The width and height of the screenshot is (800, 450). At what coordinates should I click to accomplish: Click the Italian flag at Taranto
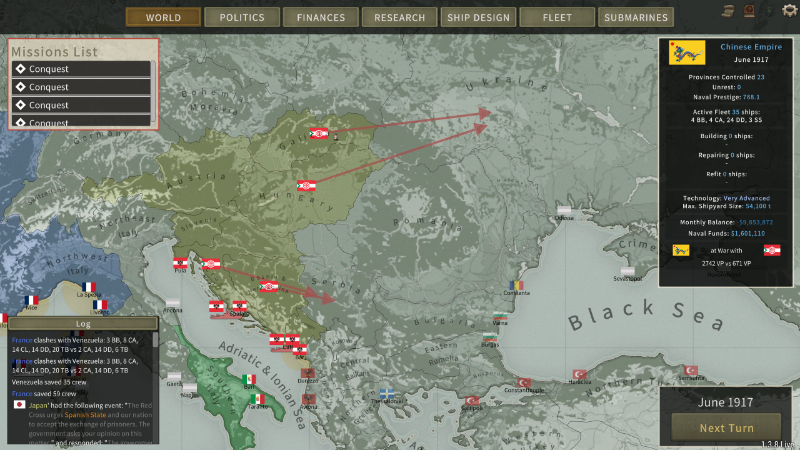[258, 398]
